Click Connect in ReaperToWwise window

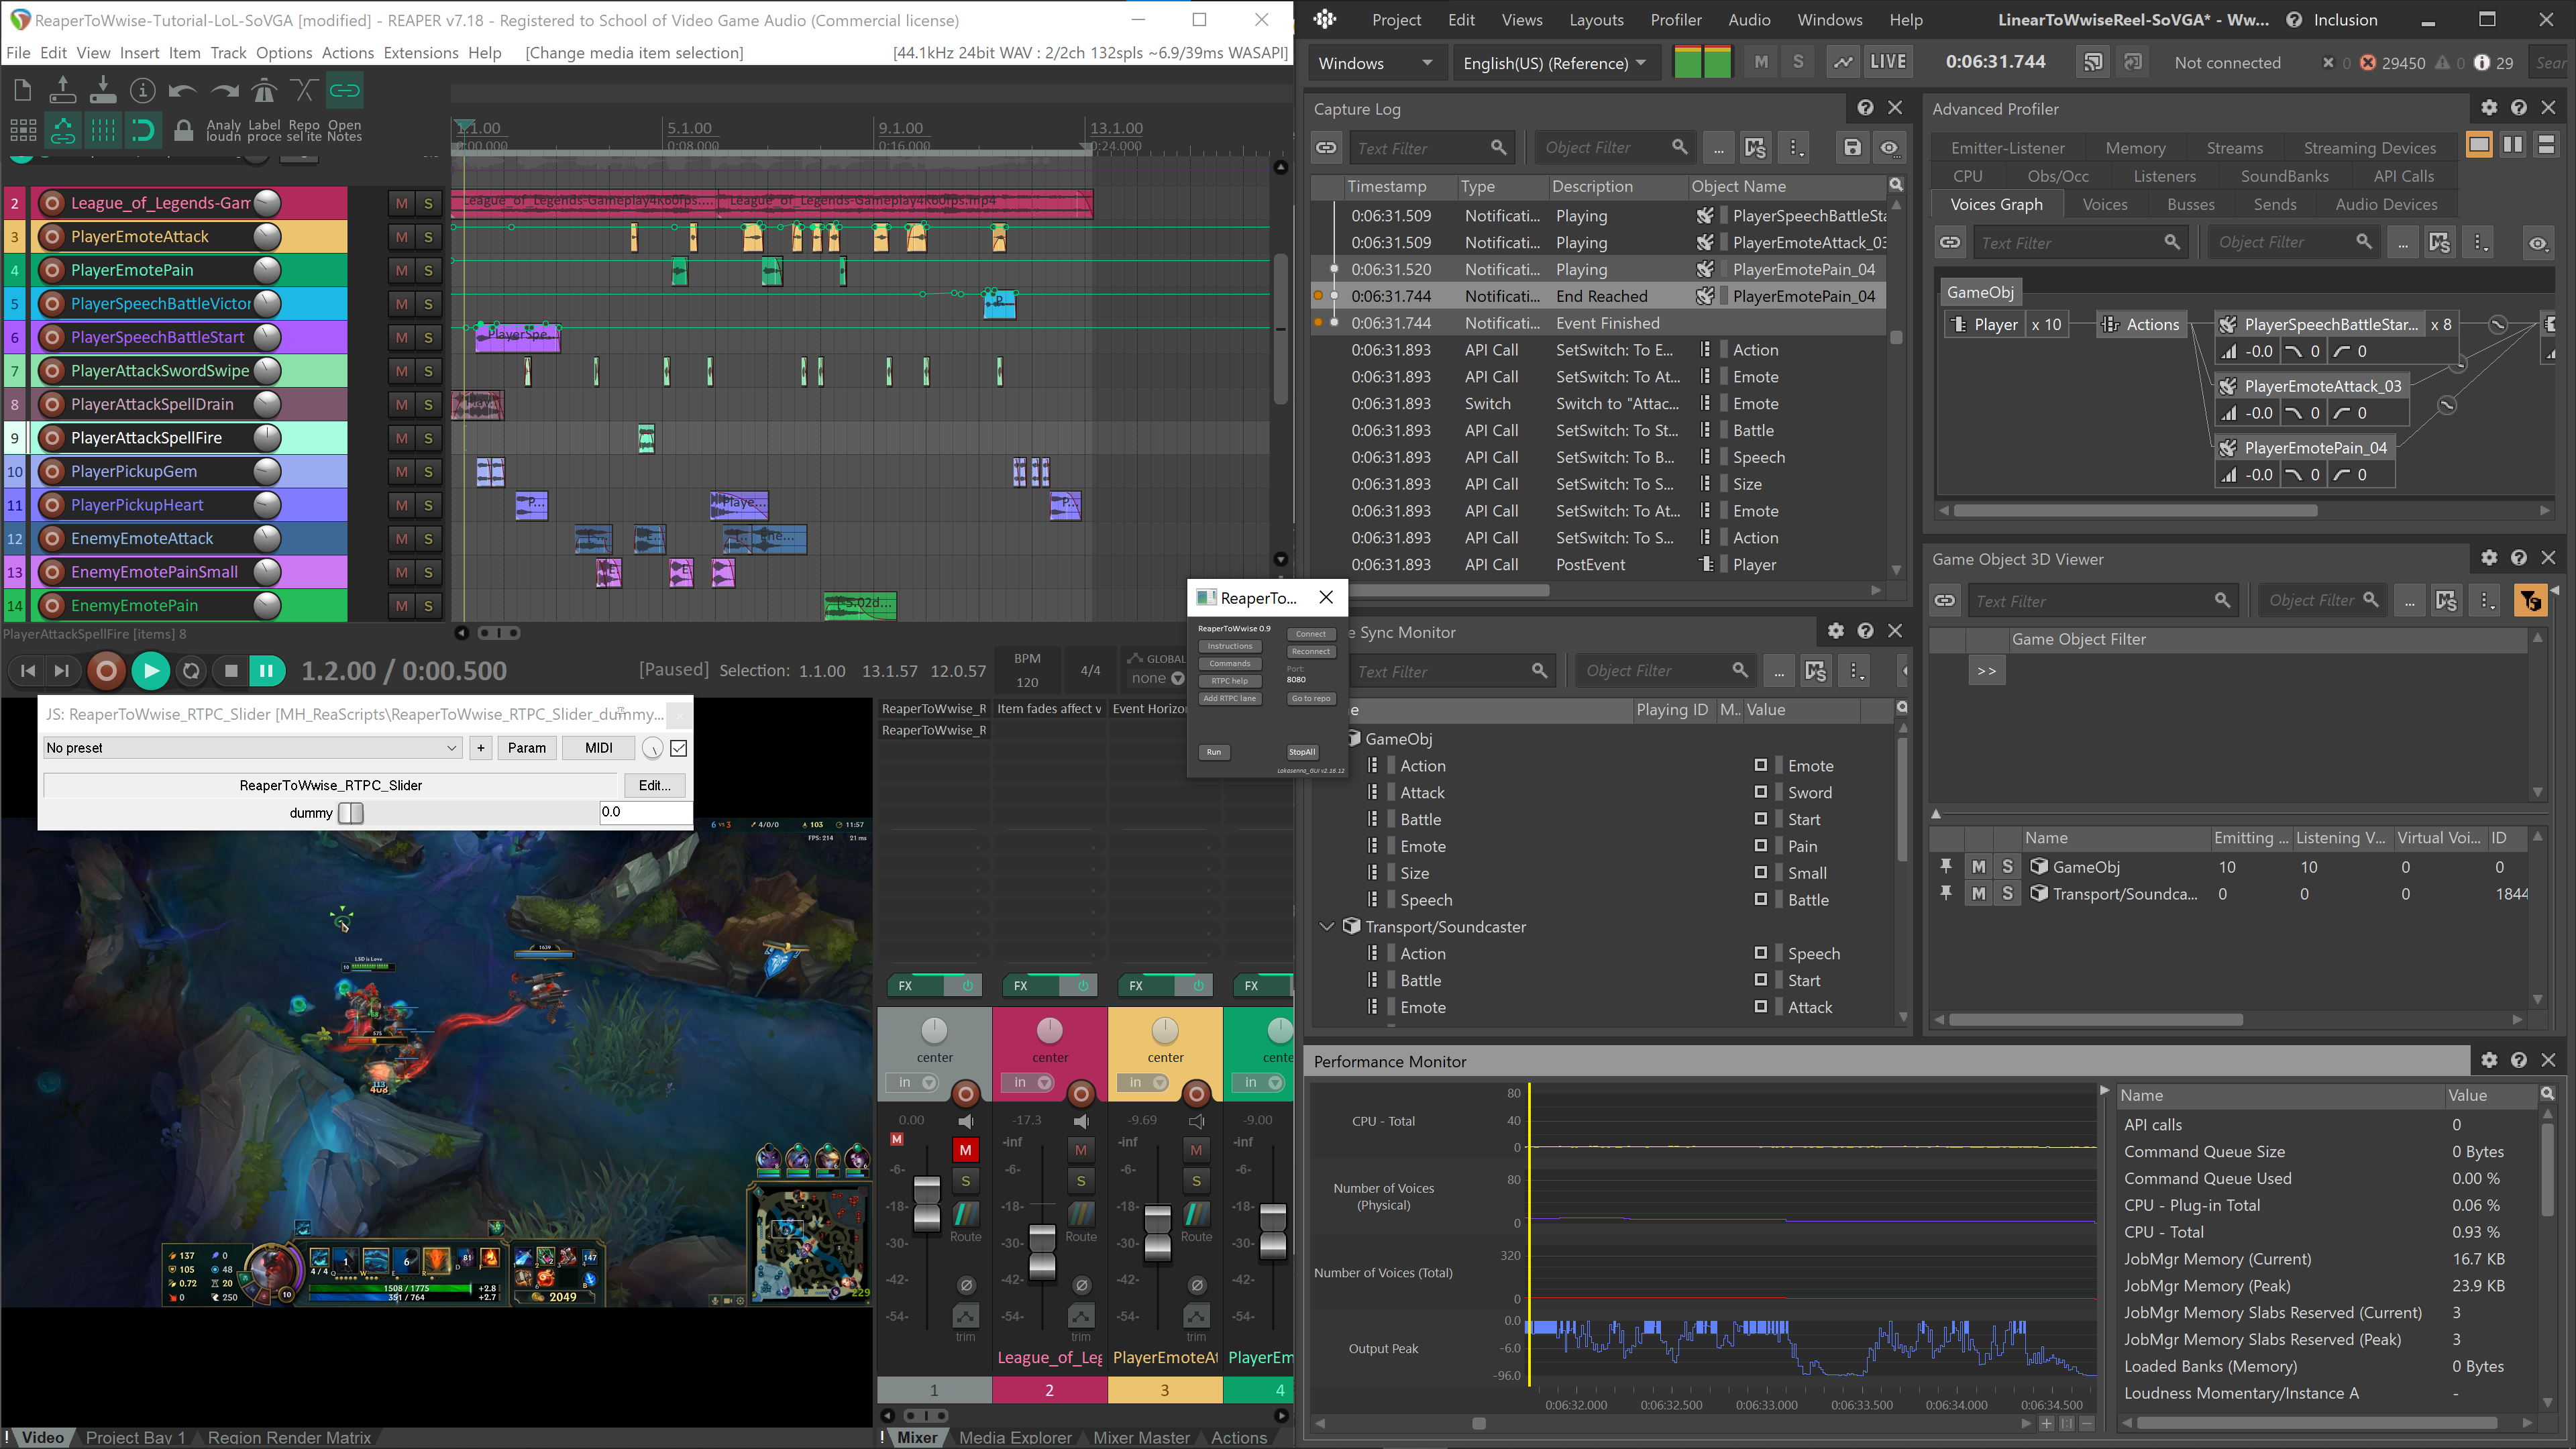click(x=1311, y=634)
